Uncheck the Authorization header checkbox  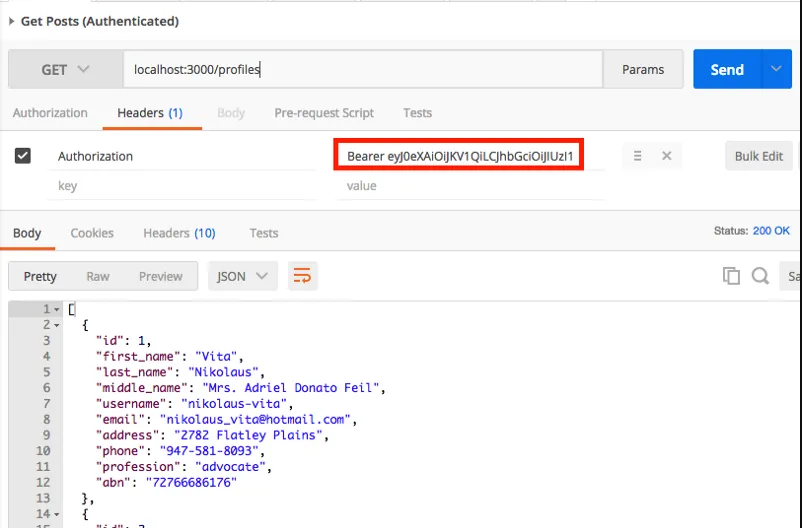tap(23, 156)
